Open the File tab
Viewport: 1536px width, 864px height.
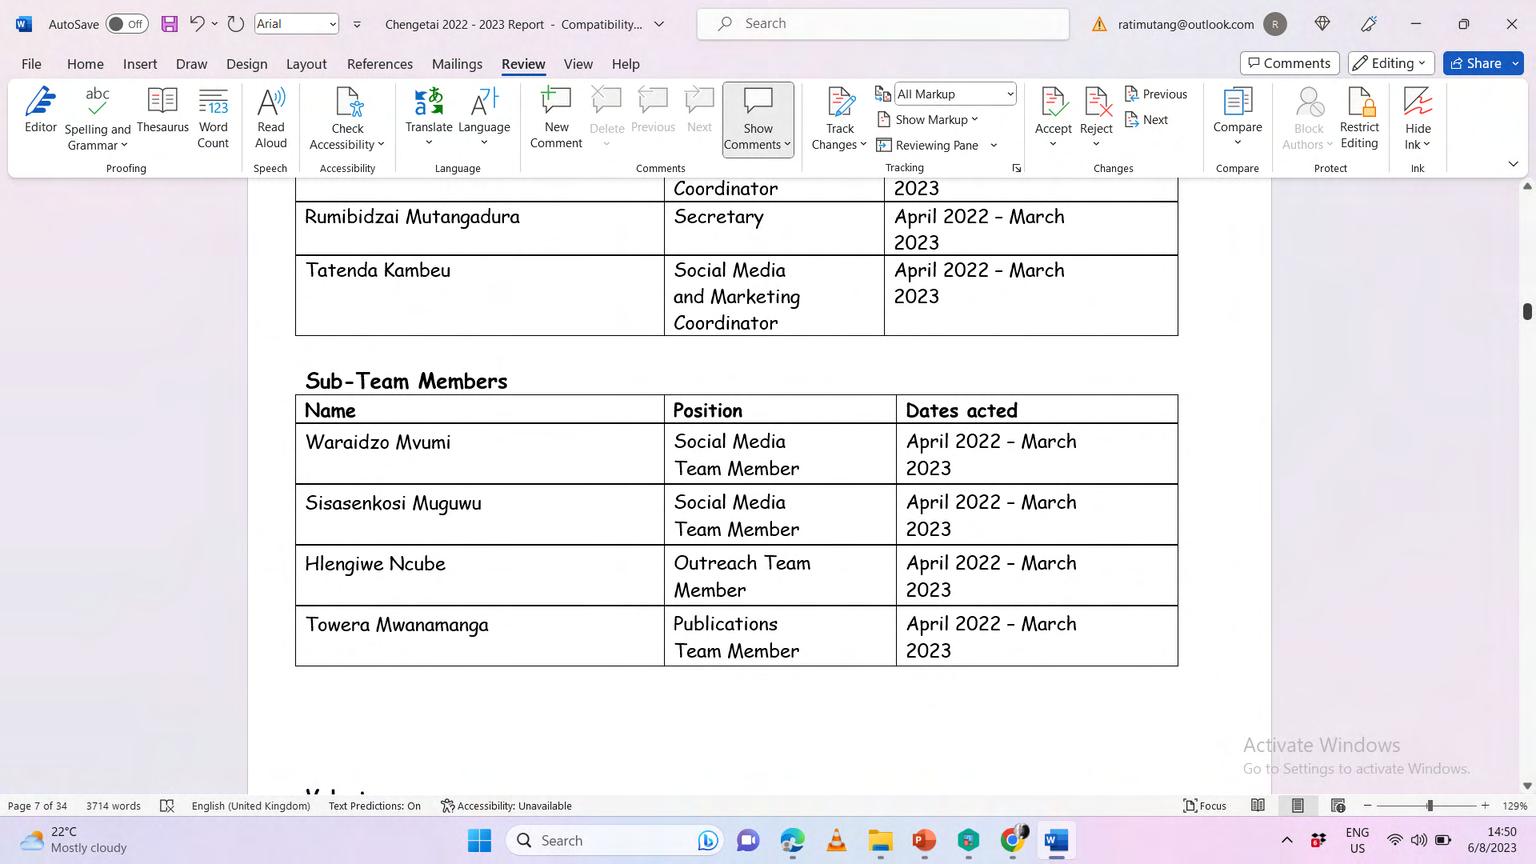pyautogui.click(x=32, y=64)
